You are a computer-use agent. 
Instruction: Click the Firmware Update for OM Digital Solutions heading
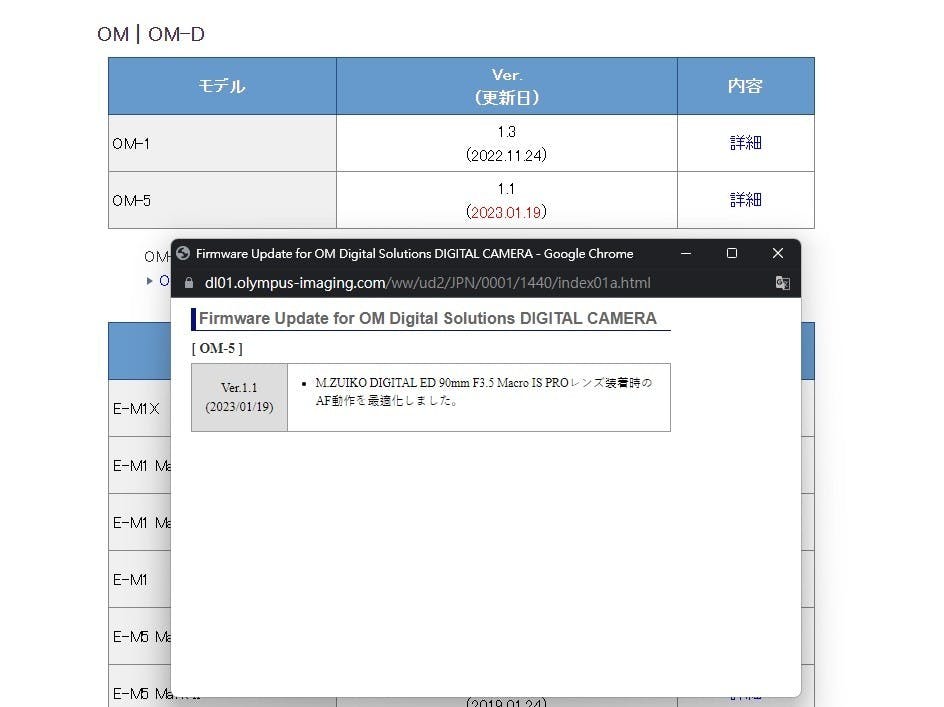pyautogui.click(x=427, y=318)
